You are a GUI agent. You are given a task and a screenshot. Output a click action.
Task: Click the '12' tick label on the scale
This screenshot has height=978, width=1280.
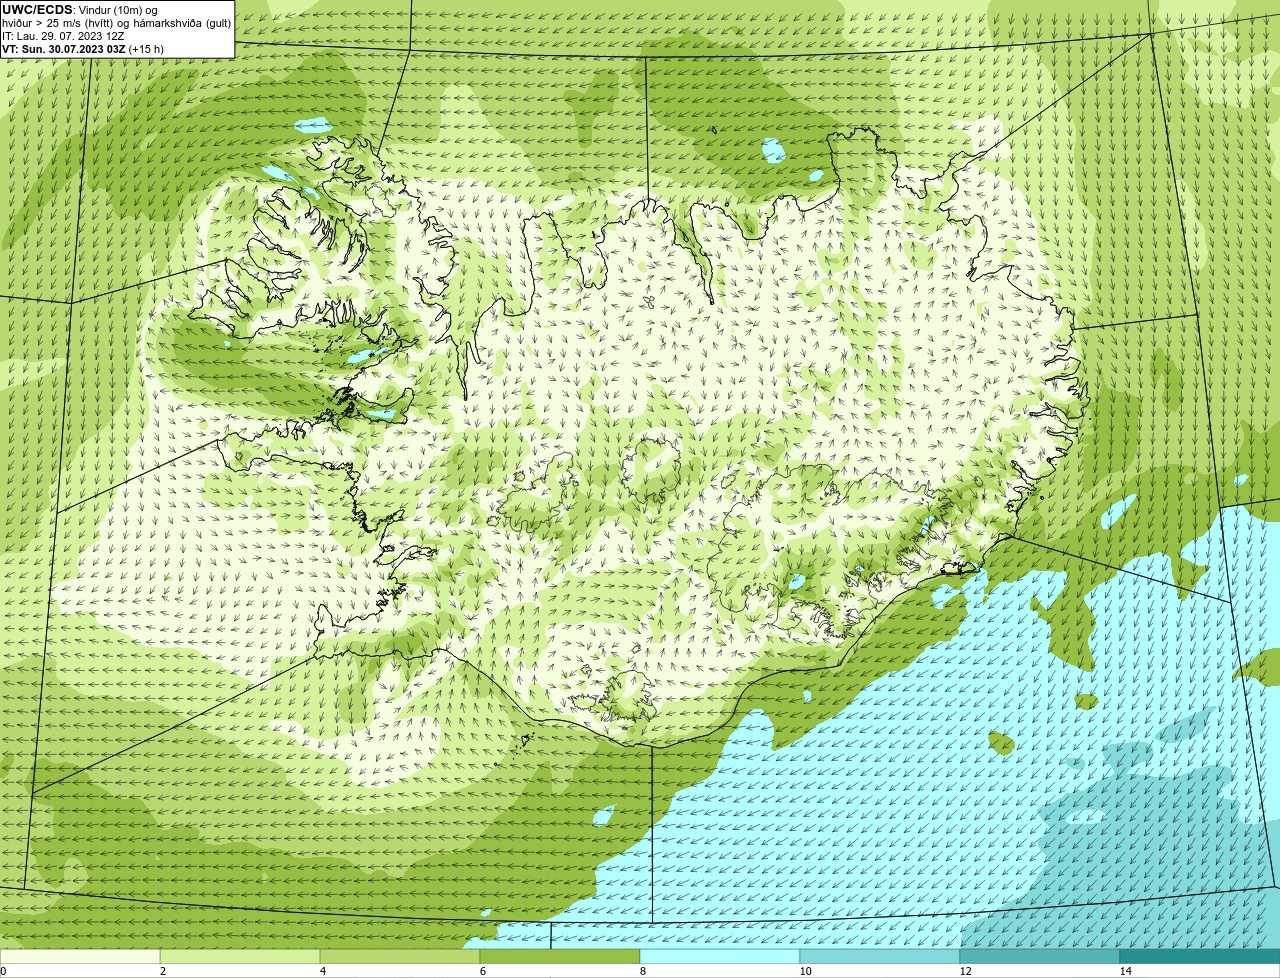tap(965, 971)
